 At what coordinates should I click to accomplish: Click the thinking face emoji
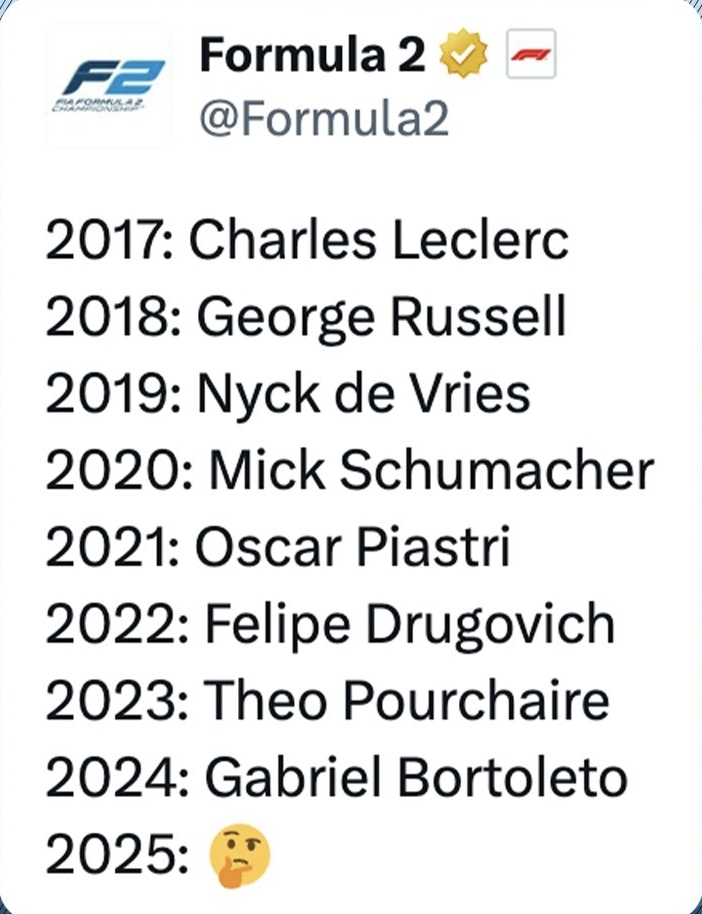point(239,853)
